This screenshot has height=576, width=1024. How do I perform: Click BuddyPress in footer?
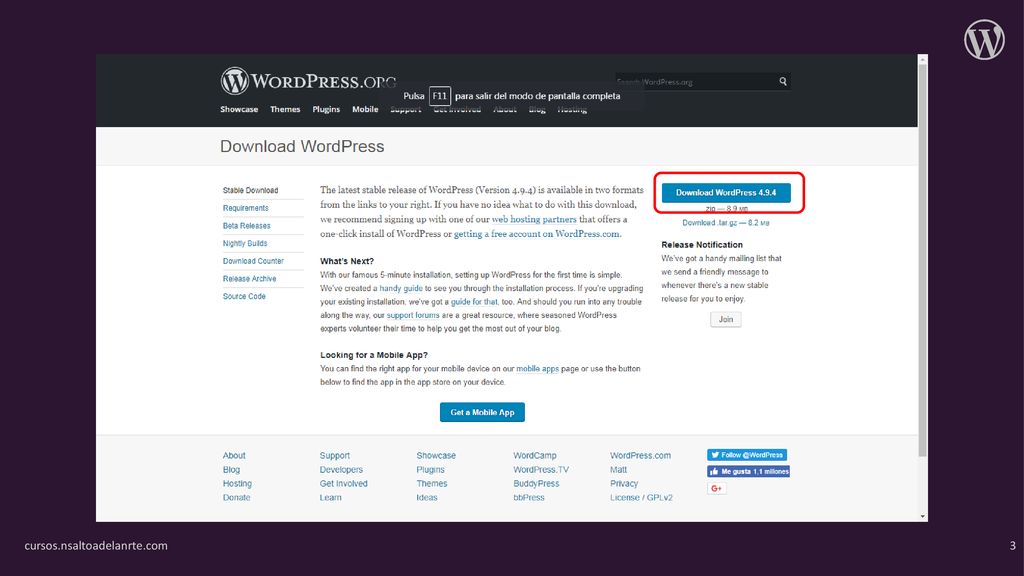coord(536,483)
